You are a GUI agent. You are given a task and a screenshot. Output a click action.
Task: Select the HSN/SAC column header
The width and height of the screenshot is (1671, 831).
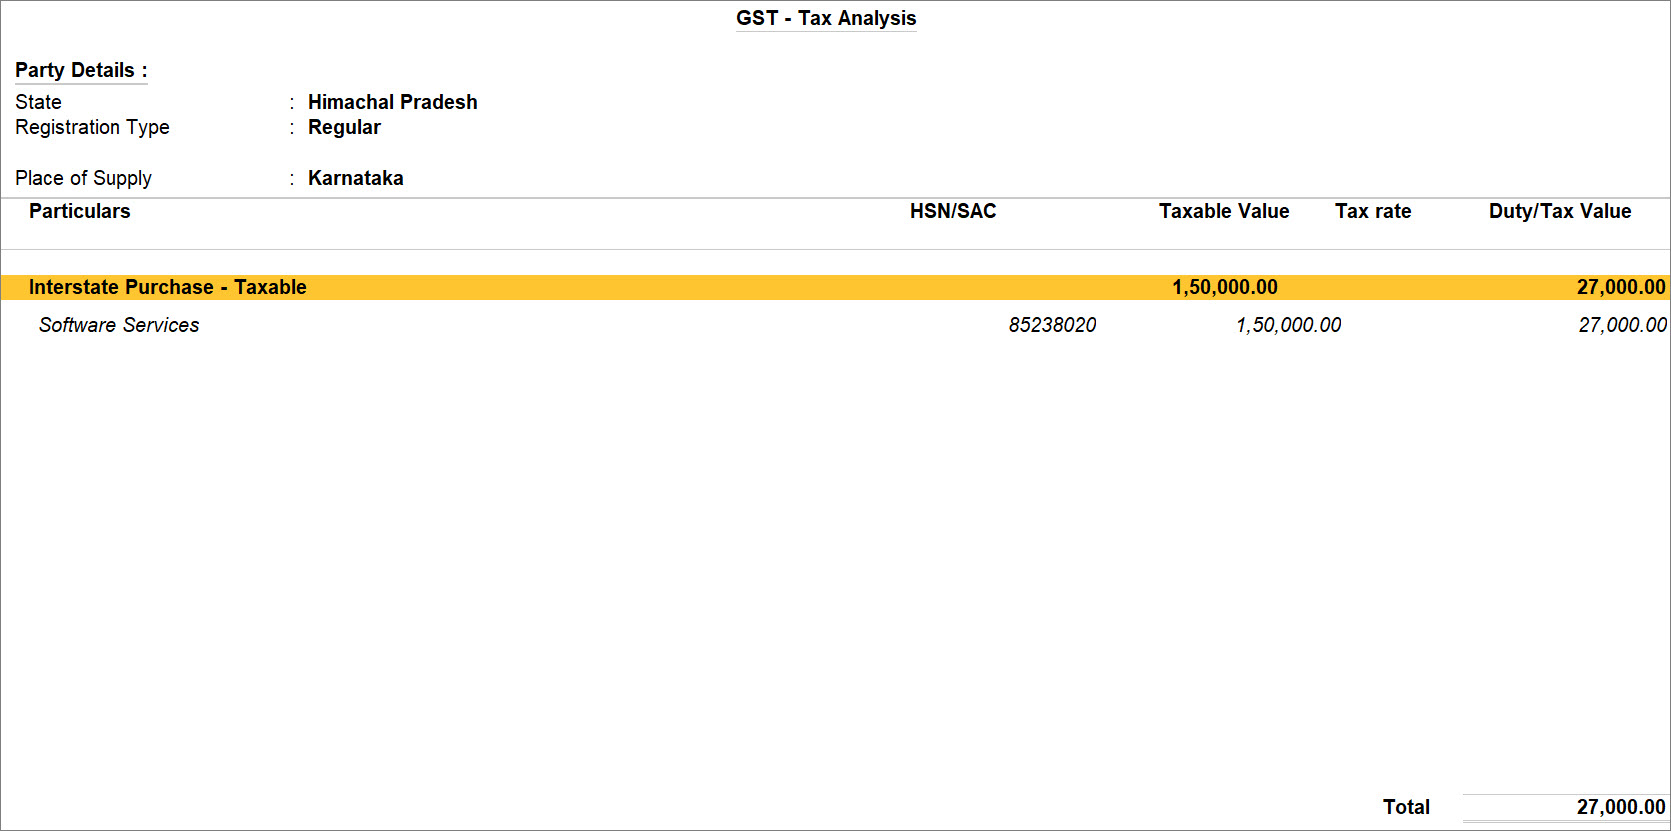[953, 211]
